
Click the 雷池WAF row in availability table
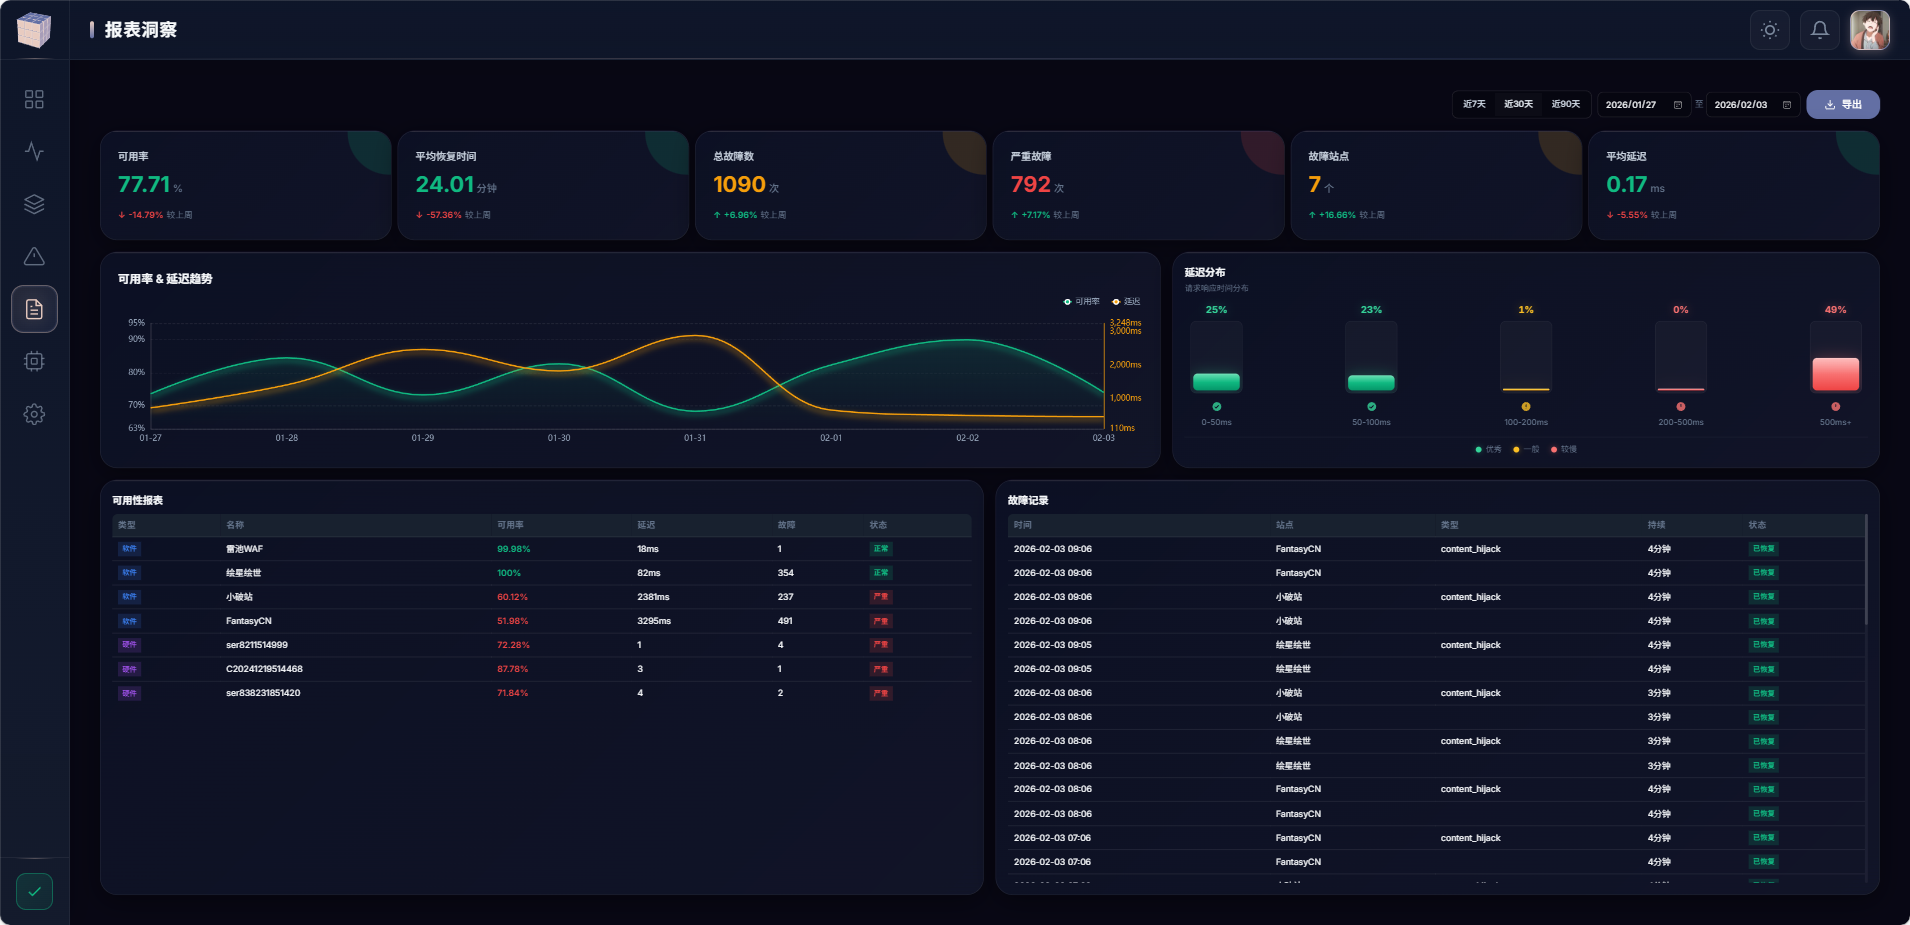540,549
